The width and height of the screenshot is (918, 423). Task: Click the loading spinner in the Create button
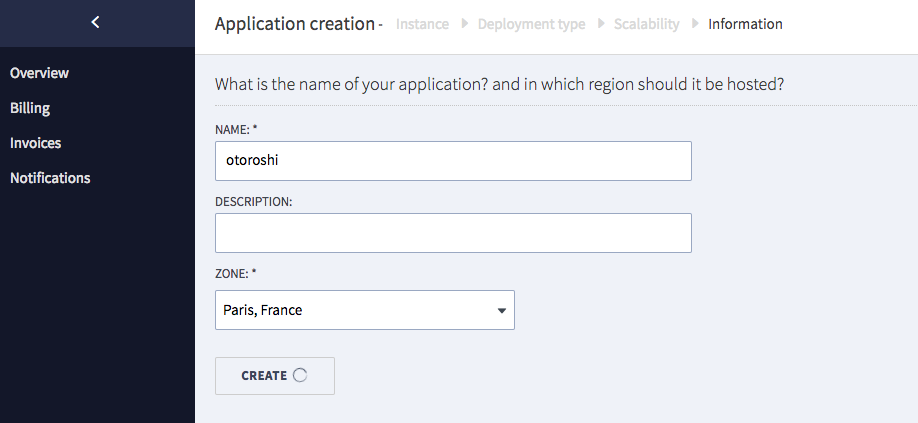(x=299, y=375)
